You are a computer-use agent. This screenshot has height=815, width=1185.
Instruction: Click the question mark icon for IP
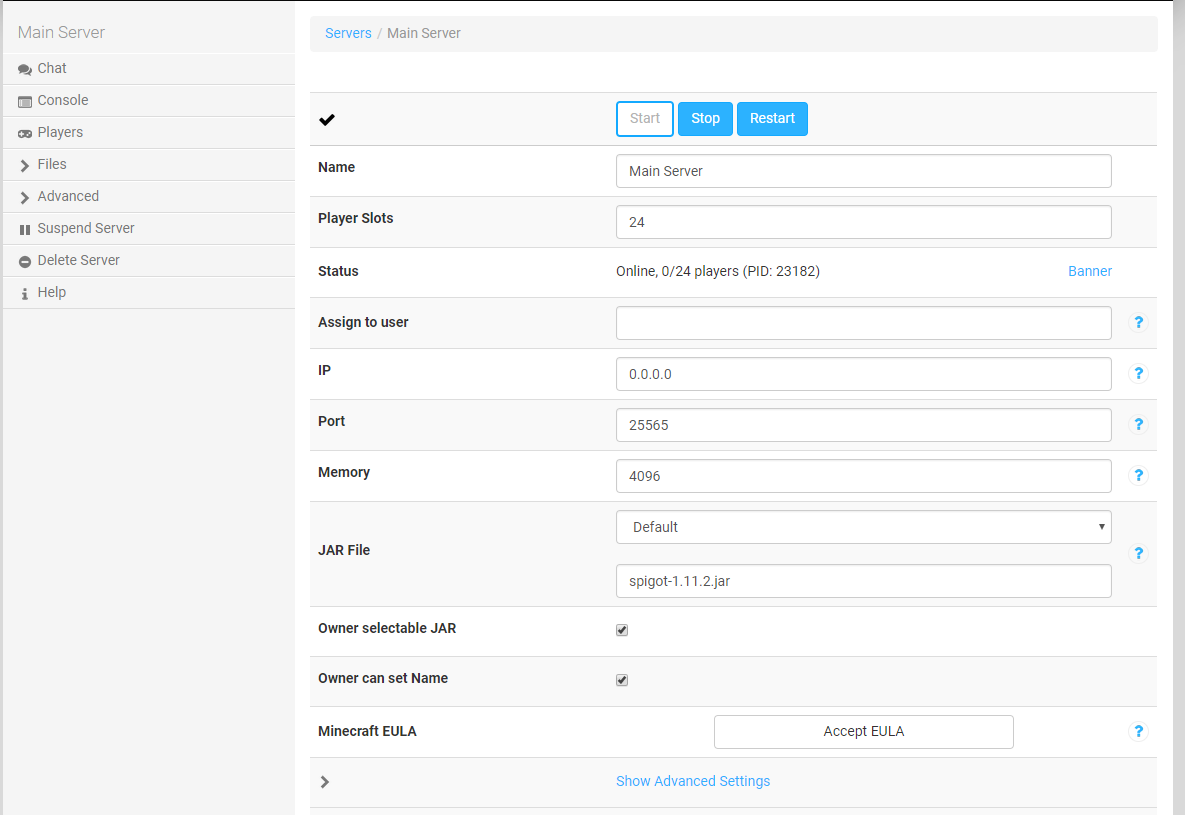(x=1138, y=373)
